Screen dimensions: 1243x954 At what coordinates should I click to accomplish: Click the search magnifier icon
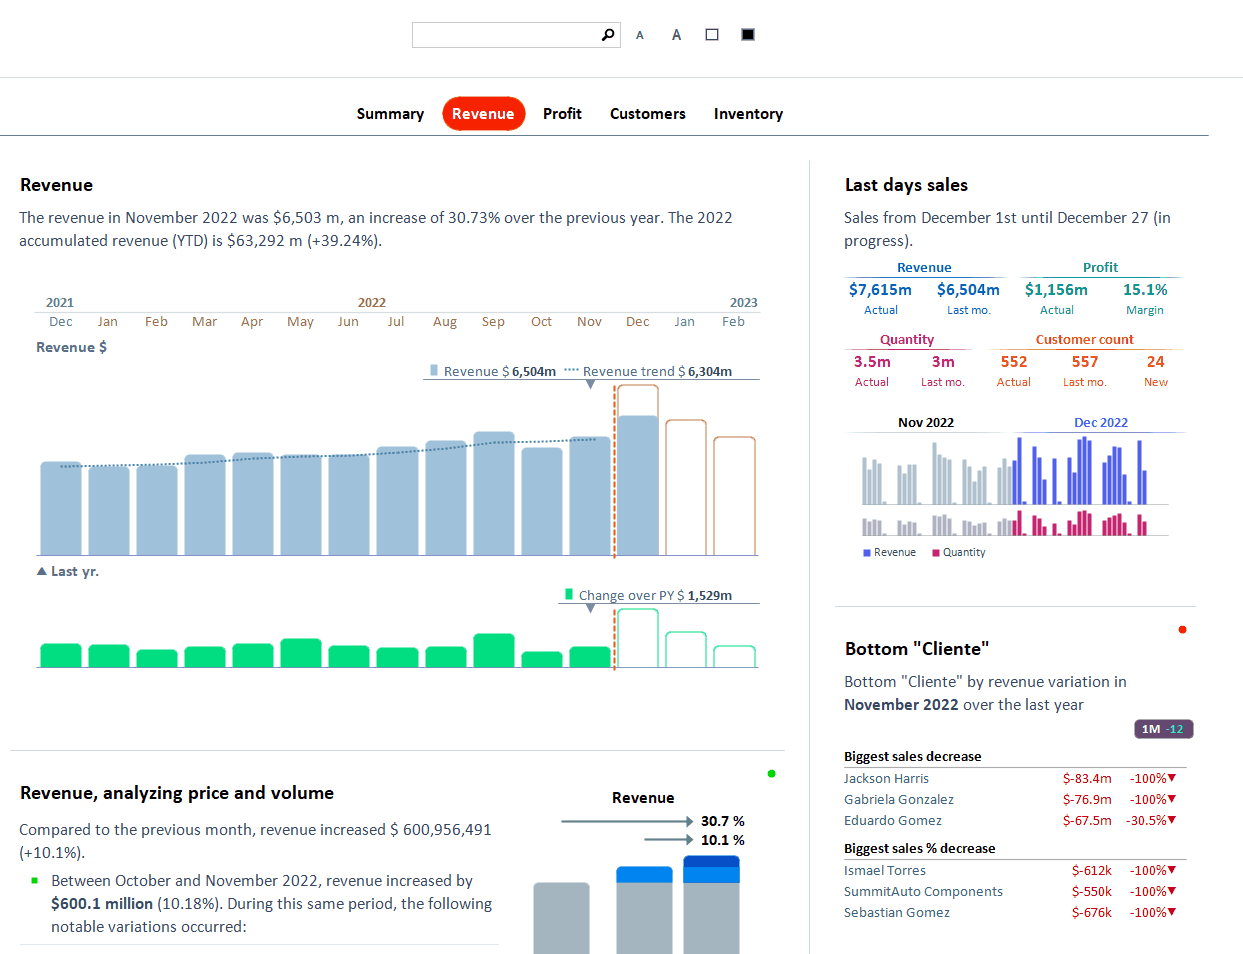click(608, 35)
